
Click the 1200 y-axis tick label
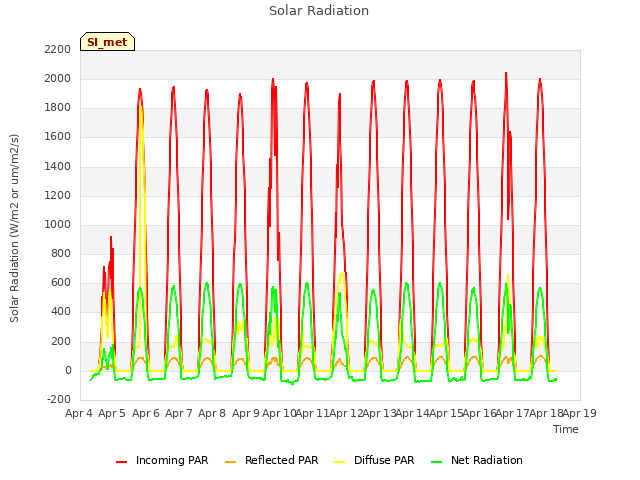click(58, 195)
